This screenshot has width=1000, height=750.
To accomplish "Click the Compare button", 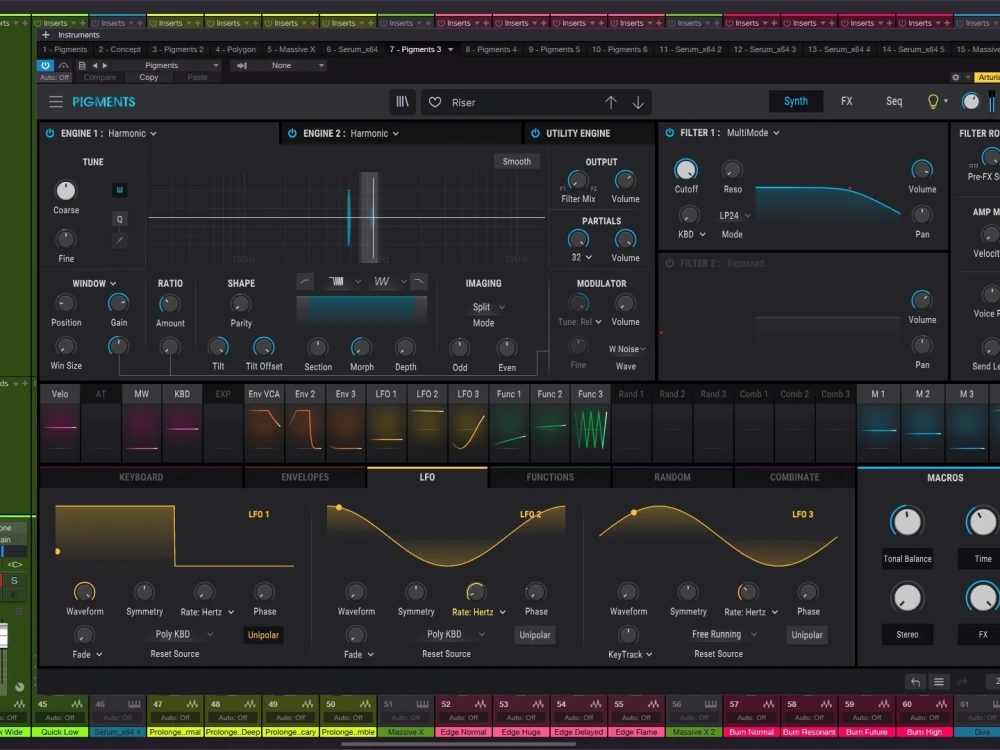I will (99, 77).
